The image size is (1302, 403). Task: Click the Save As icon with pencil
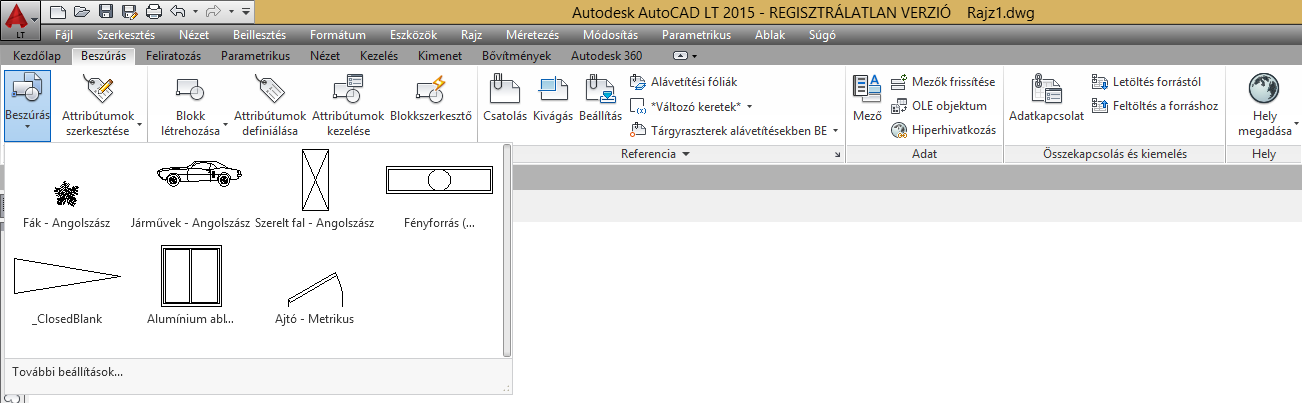[129, 13]
